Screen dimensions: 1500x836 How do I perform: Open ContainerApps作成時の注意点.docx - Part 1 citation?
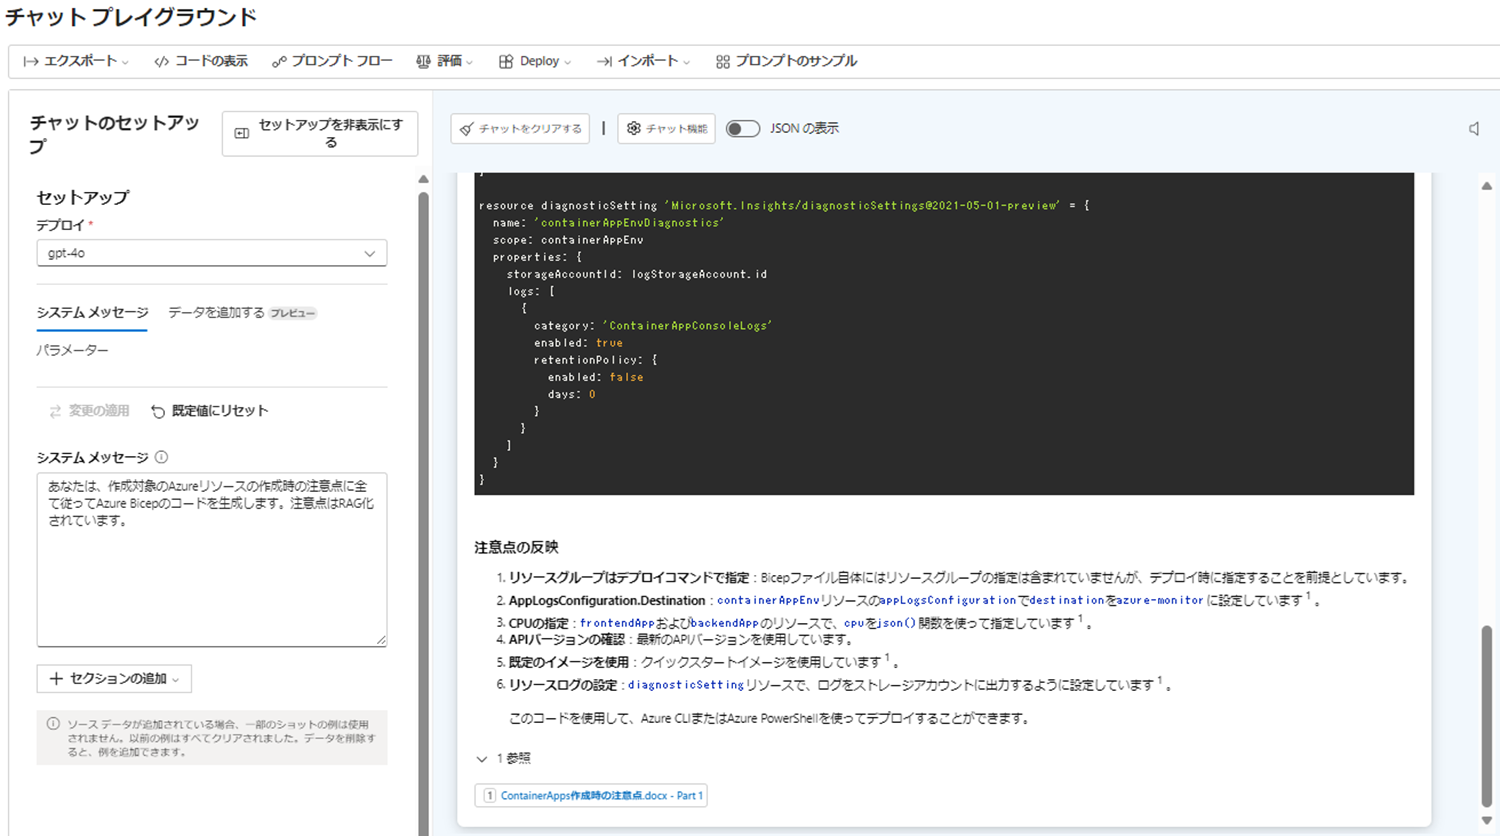tap(591, 796)
